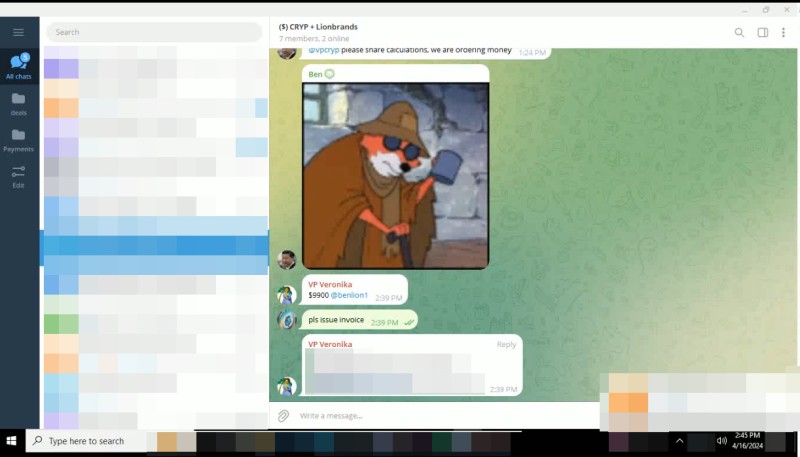This screenshot has width=800, height=457.
Task: Click the @benlion1 mention
Action: pyautogui.click(x=349, y=295)
